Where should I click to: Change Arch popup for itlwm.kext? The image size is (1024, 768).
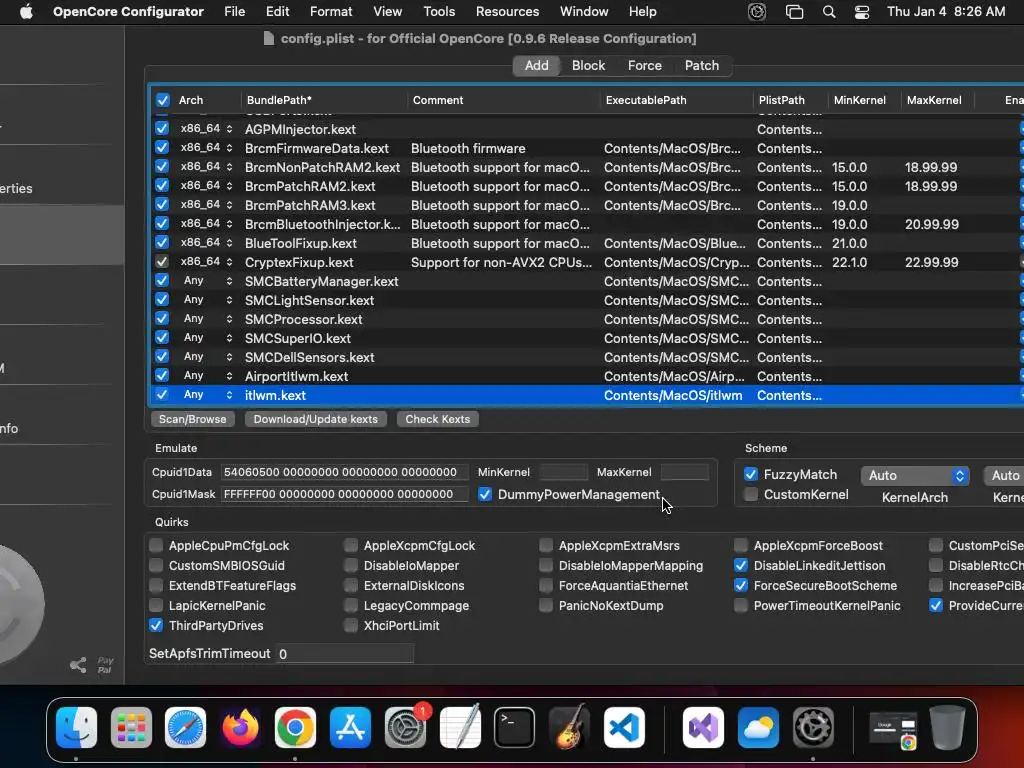click(206, 394)
